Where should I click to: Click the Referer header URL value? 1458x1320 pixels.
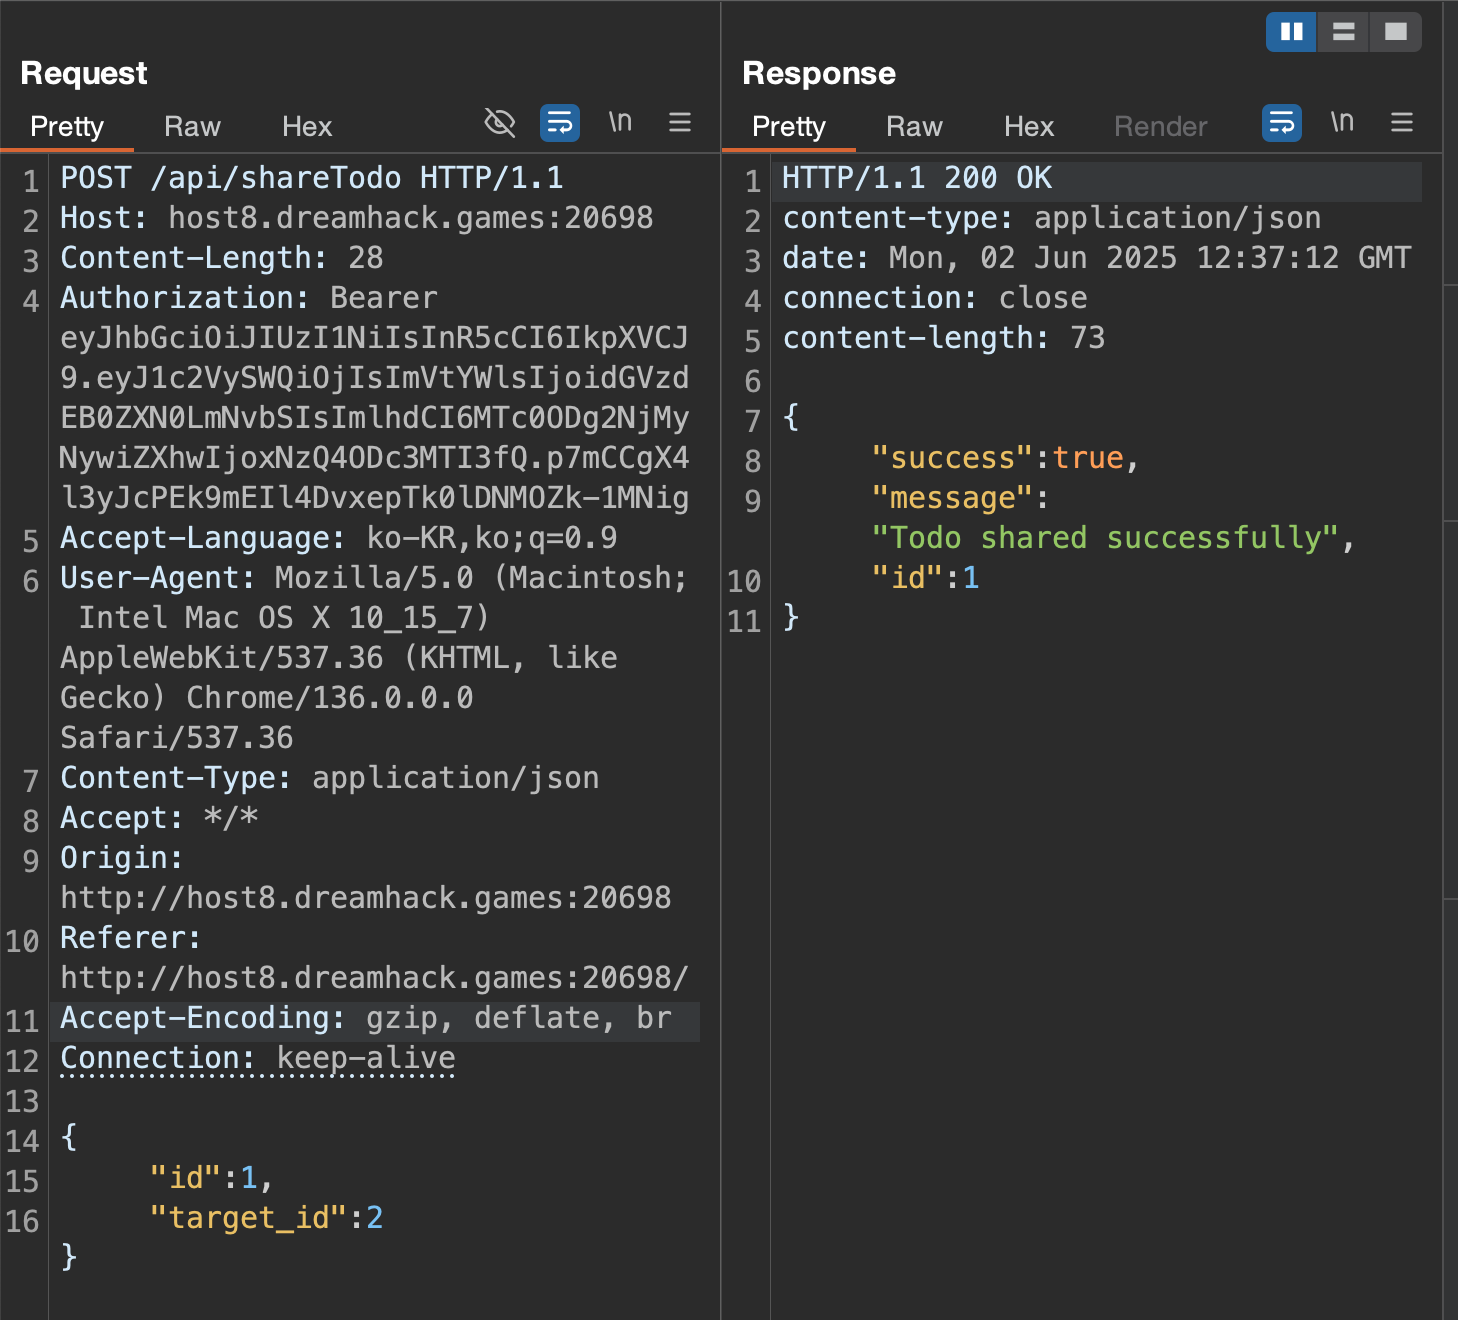click(375, 978)
